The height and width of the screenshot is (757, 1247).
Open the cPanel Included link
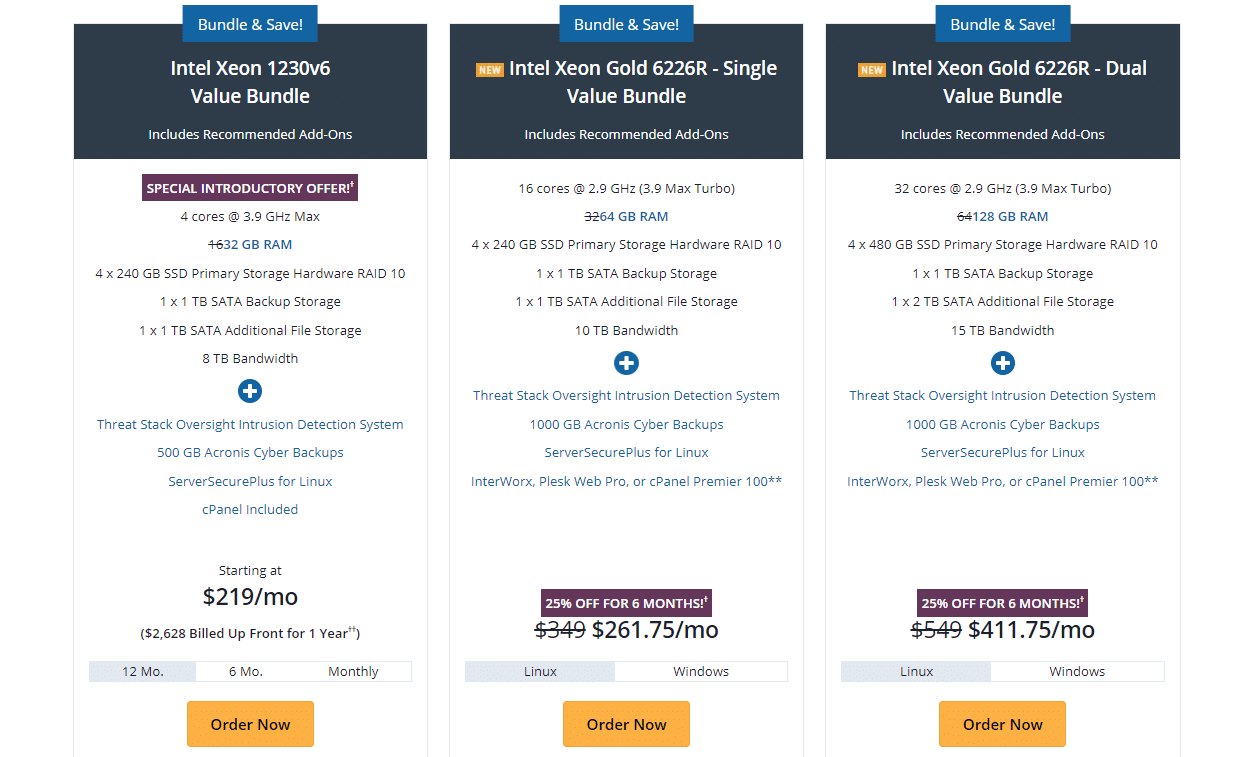coord(250,509)
